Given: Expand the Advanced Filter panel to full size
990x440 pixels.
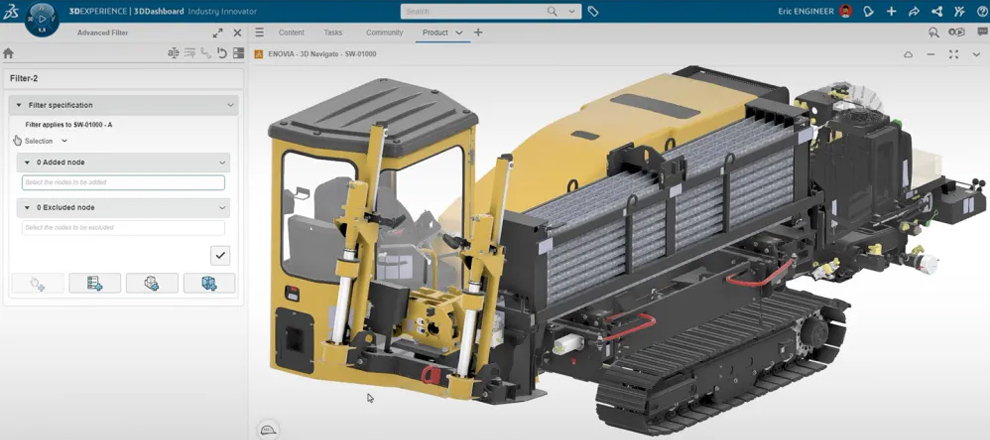Looking at the screenshot, I should point(218,33).
